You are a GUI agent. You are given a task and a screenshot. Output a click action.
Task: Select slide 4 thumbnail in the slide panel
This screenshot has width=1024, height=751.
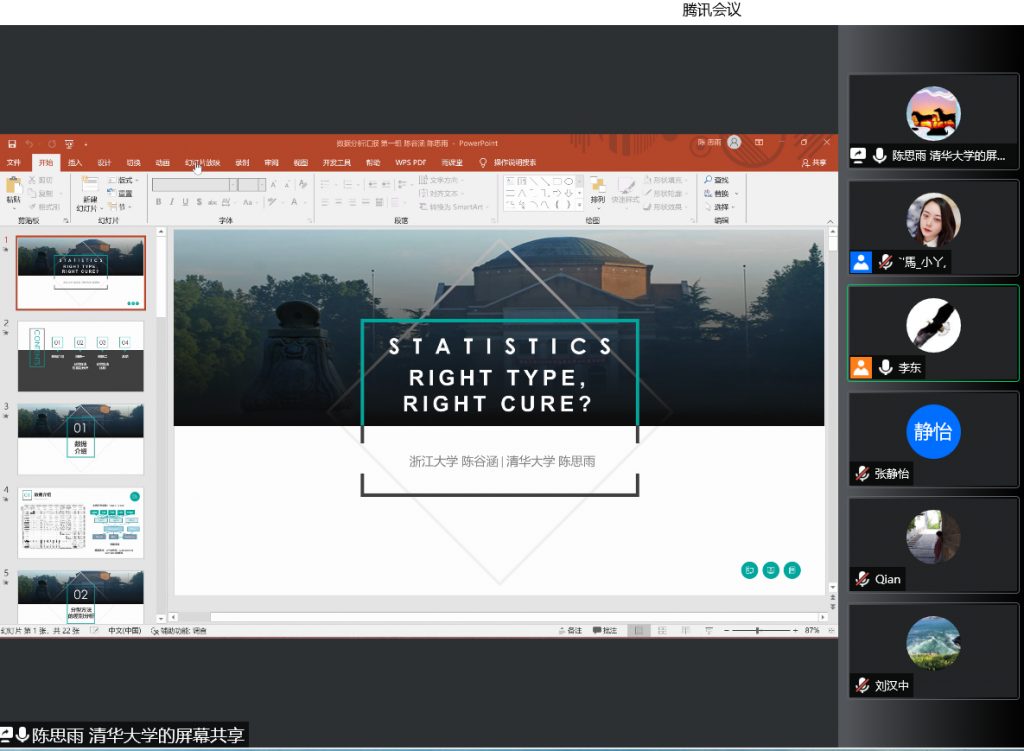tap(81, 523)
